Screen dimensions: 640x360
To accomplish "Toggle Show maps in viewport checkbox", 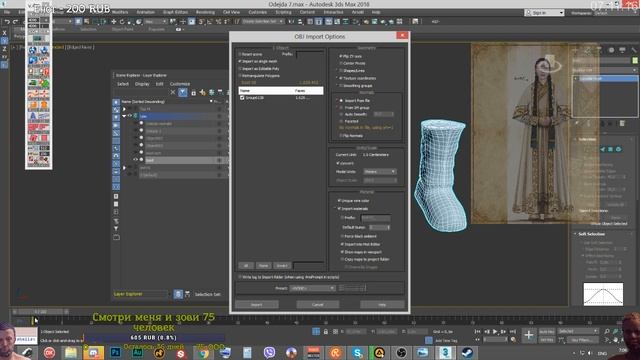I will point(342,252).
